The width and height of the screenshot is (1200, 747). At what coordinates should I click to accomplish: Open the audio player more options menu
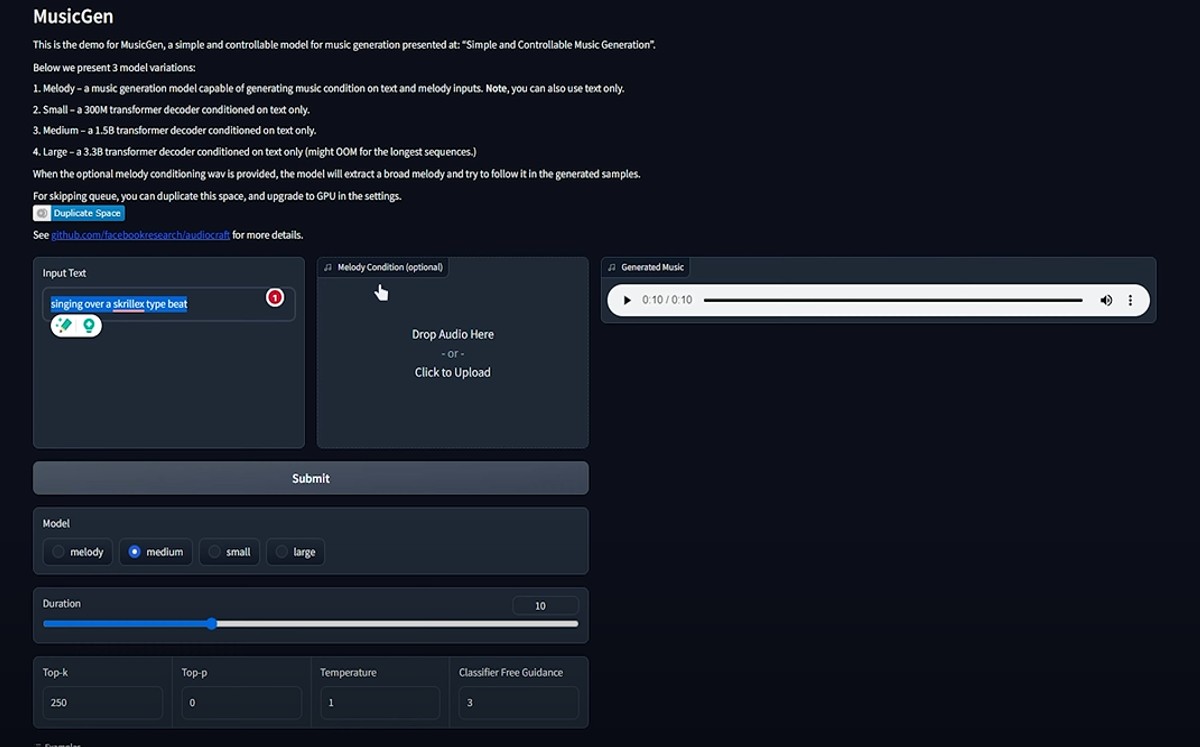(1131, 300)
